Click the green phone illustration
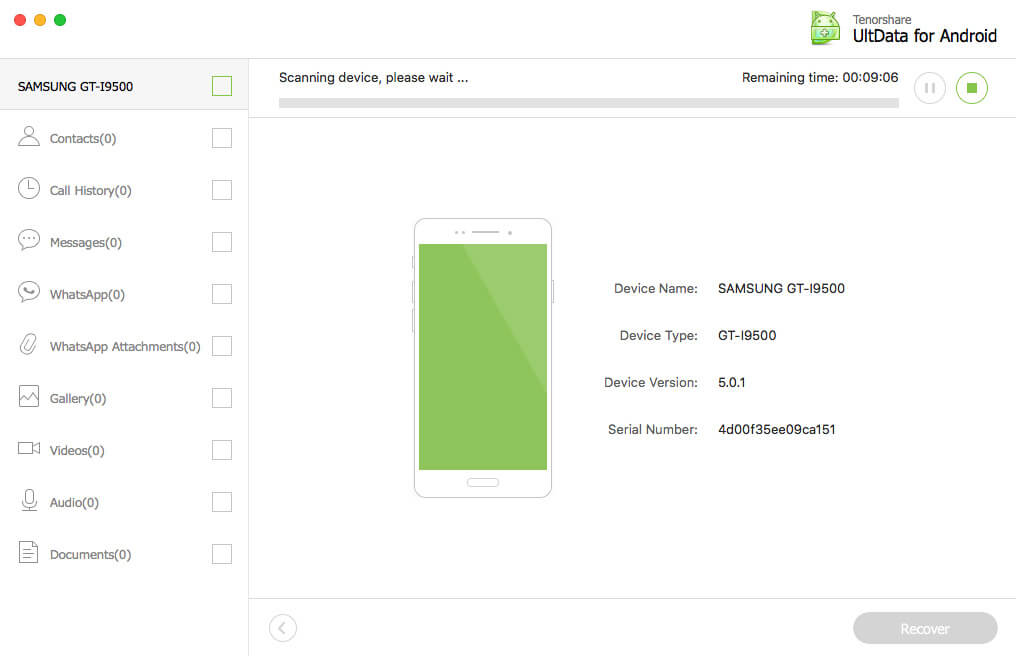This screenshot has width=1016, height=656. 483,358
